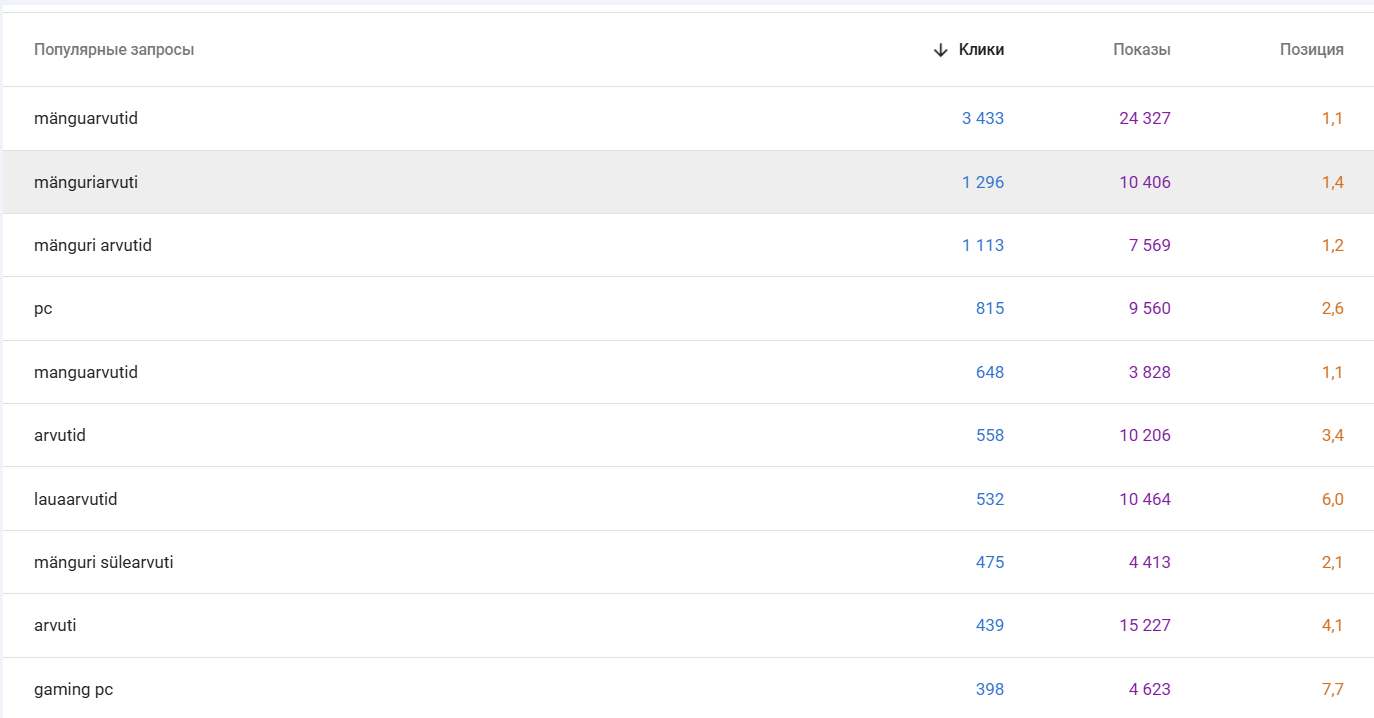Click the sort arrow next to Клики

pyautogui.click(x=939, y=50)
